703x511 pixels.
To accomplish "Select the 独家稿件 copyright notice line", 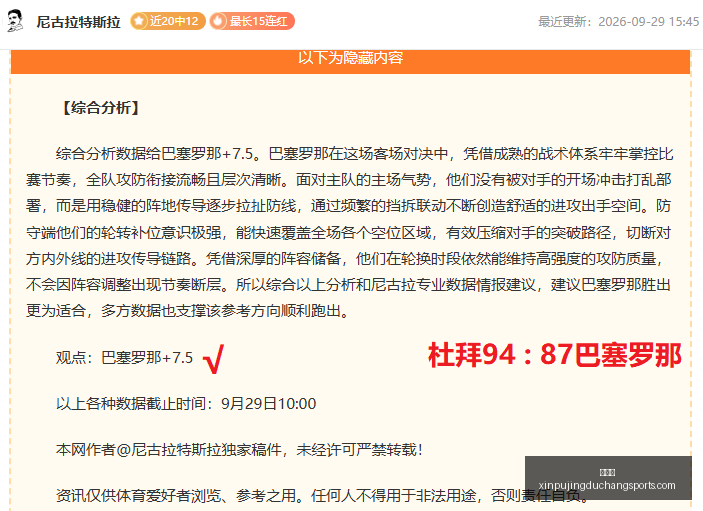I will (x=239, y=450).
